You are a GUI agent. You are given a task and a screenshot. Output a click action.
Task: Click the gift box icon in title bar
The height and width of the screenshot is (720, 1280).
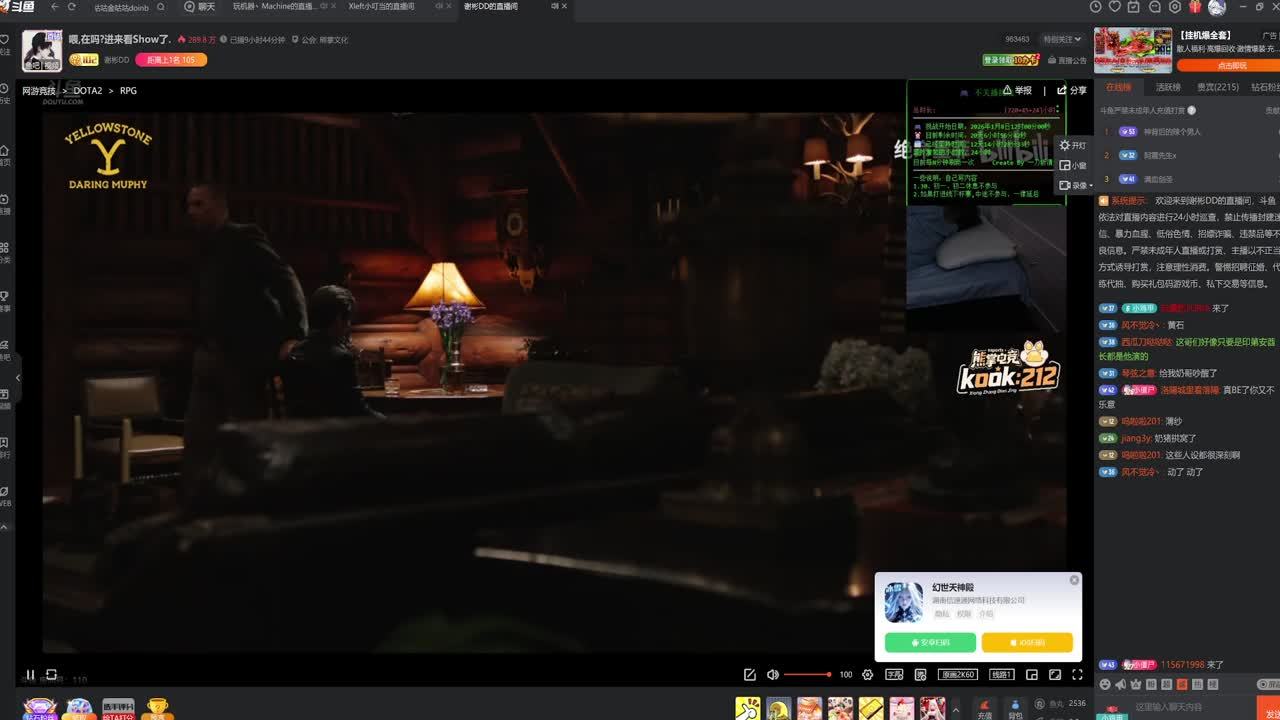(1194, 7)
